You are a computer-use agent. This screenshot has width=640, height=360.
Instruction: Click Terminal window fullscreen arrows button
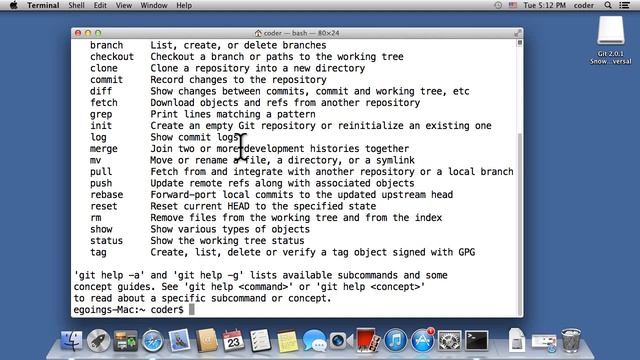(x=518, y=33)
